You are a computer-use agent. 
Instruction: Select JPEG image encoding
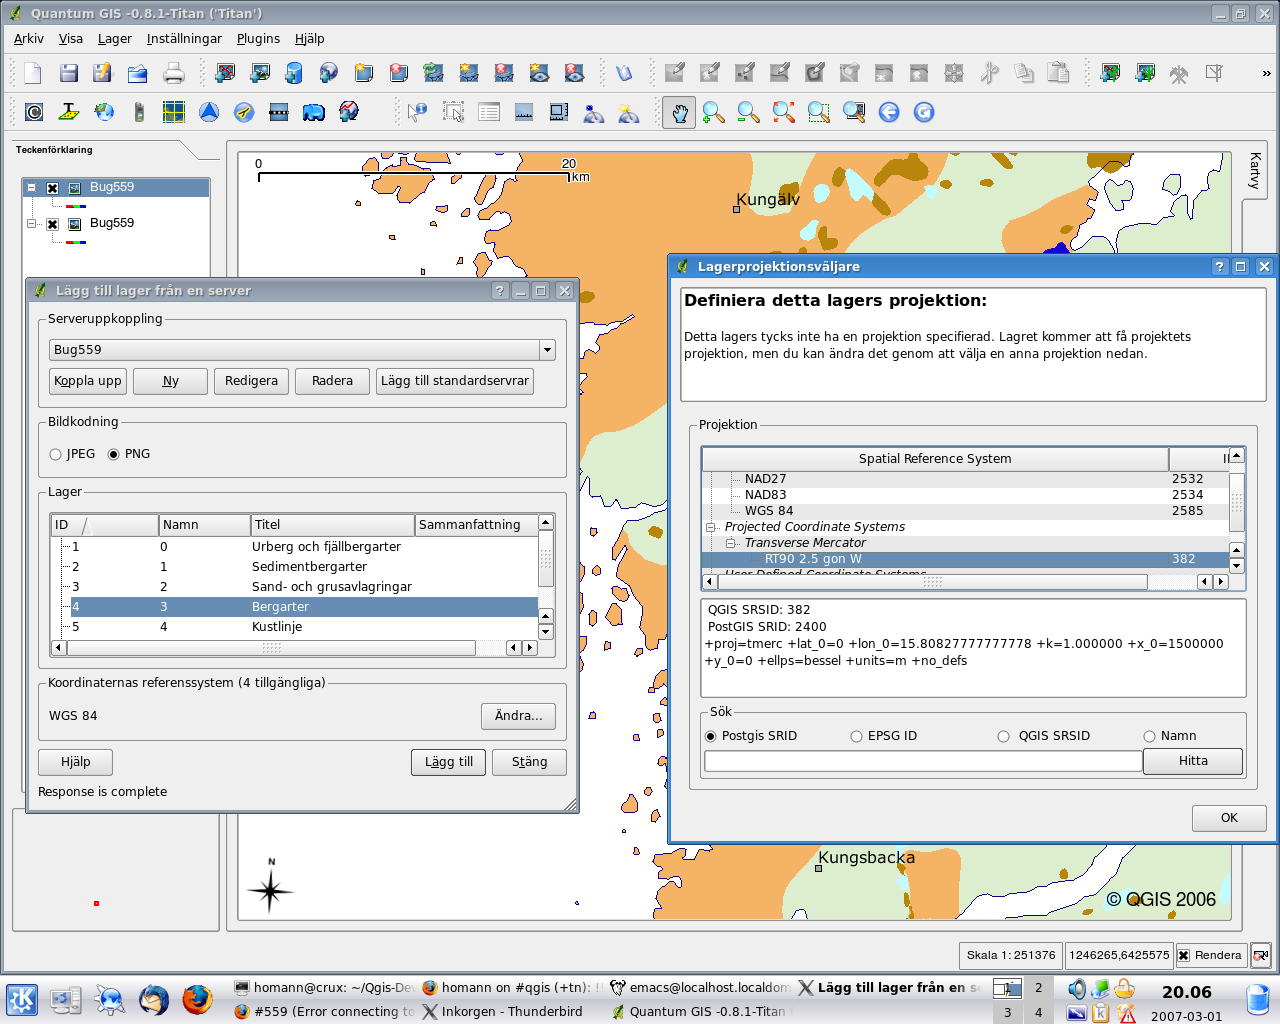click(x=56, y=454)
